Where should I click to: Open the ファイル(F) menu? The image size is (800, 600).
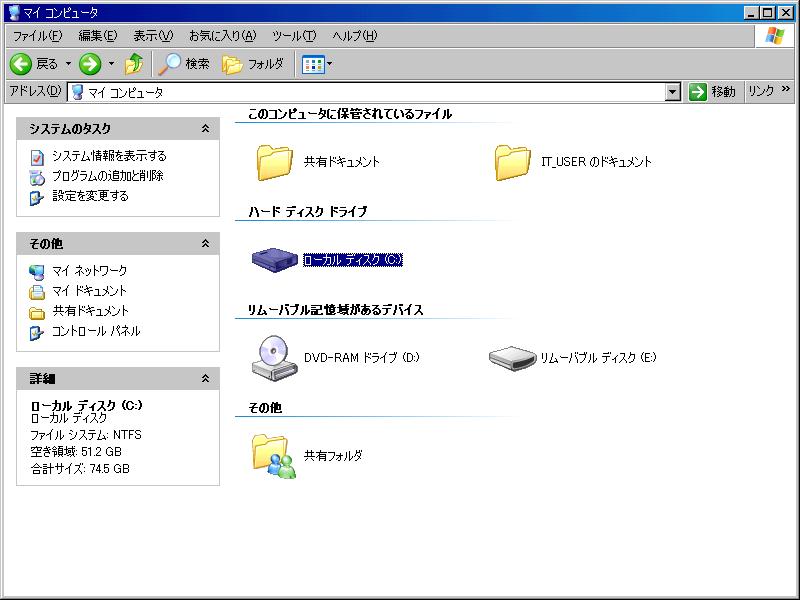[37, 36]
